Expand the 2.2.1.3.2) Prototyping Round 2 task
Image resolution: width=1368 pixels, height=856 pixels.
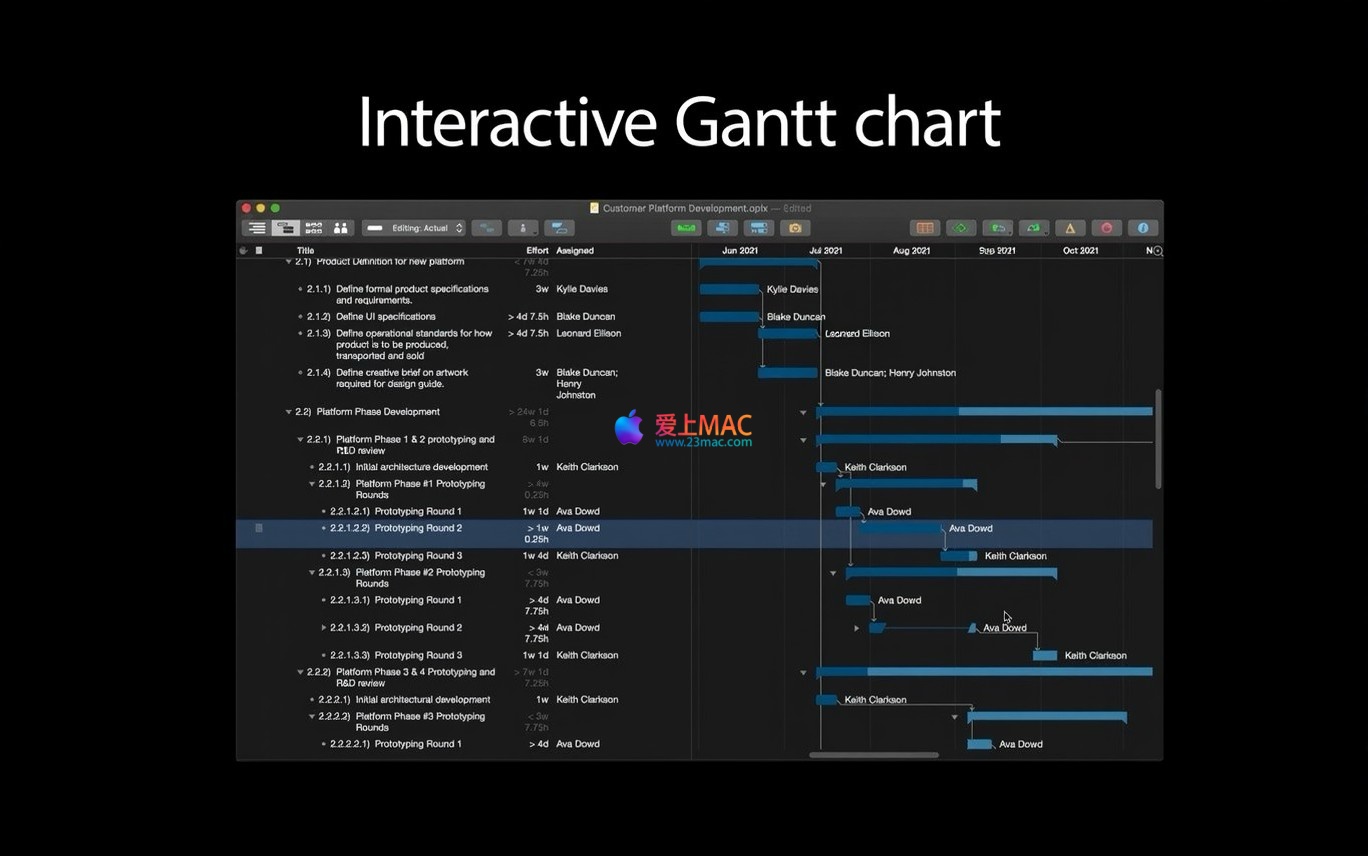point(323,628)
